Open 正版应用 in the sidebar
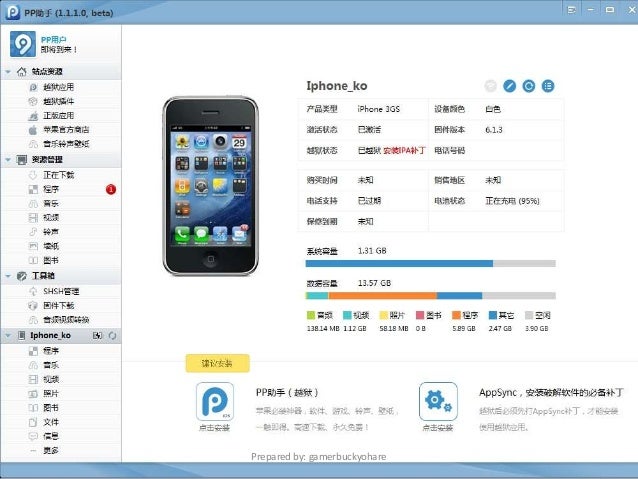The width and height of the screenshot is (638, 479). pos(58,116)
